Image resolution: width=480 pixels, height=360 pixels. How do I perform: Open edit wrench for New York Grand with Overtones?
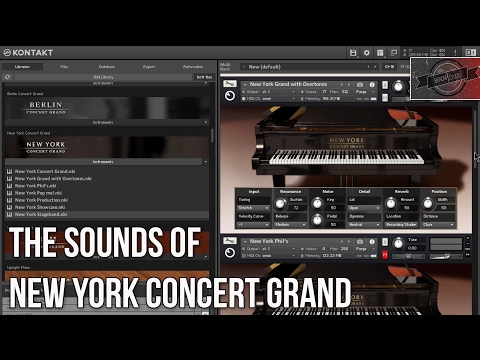[230, 83]
